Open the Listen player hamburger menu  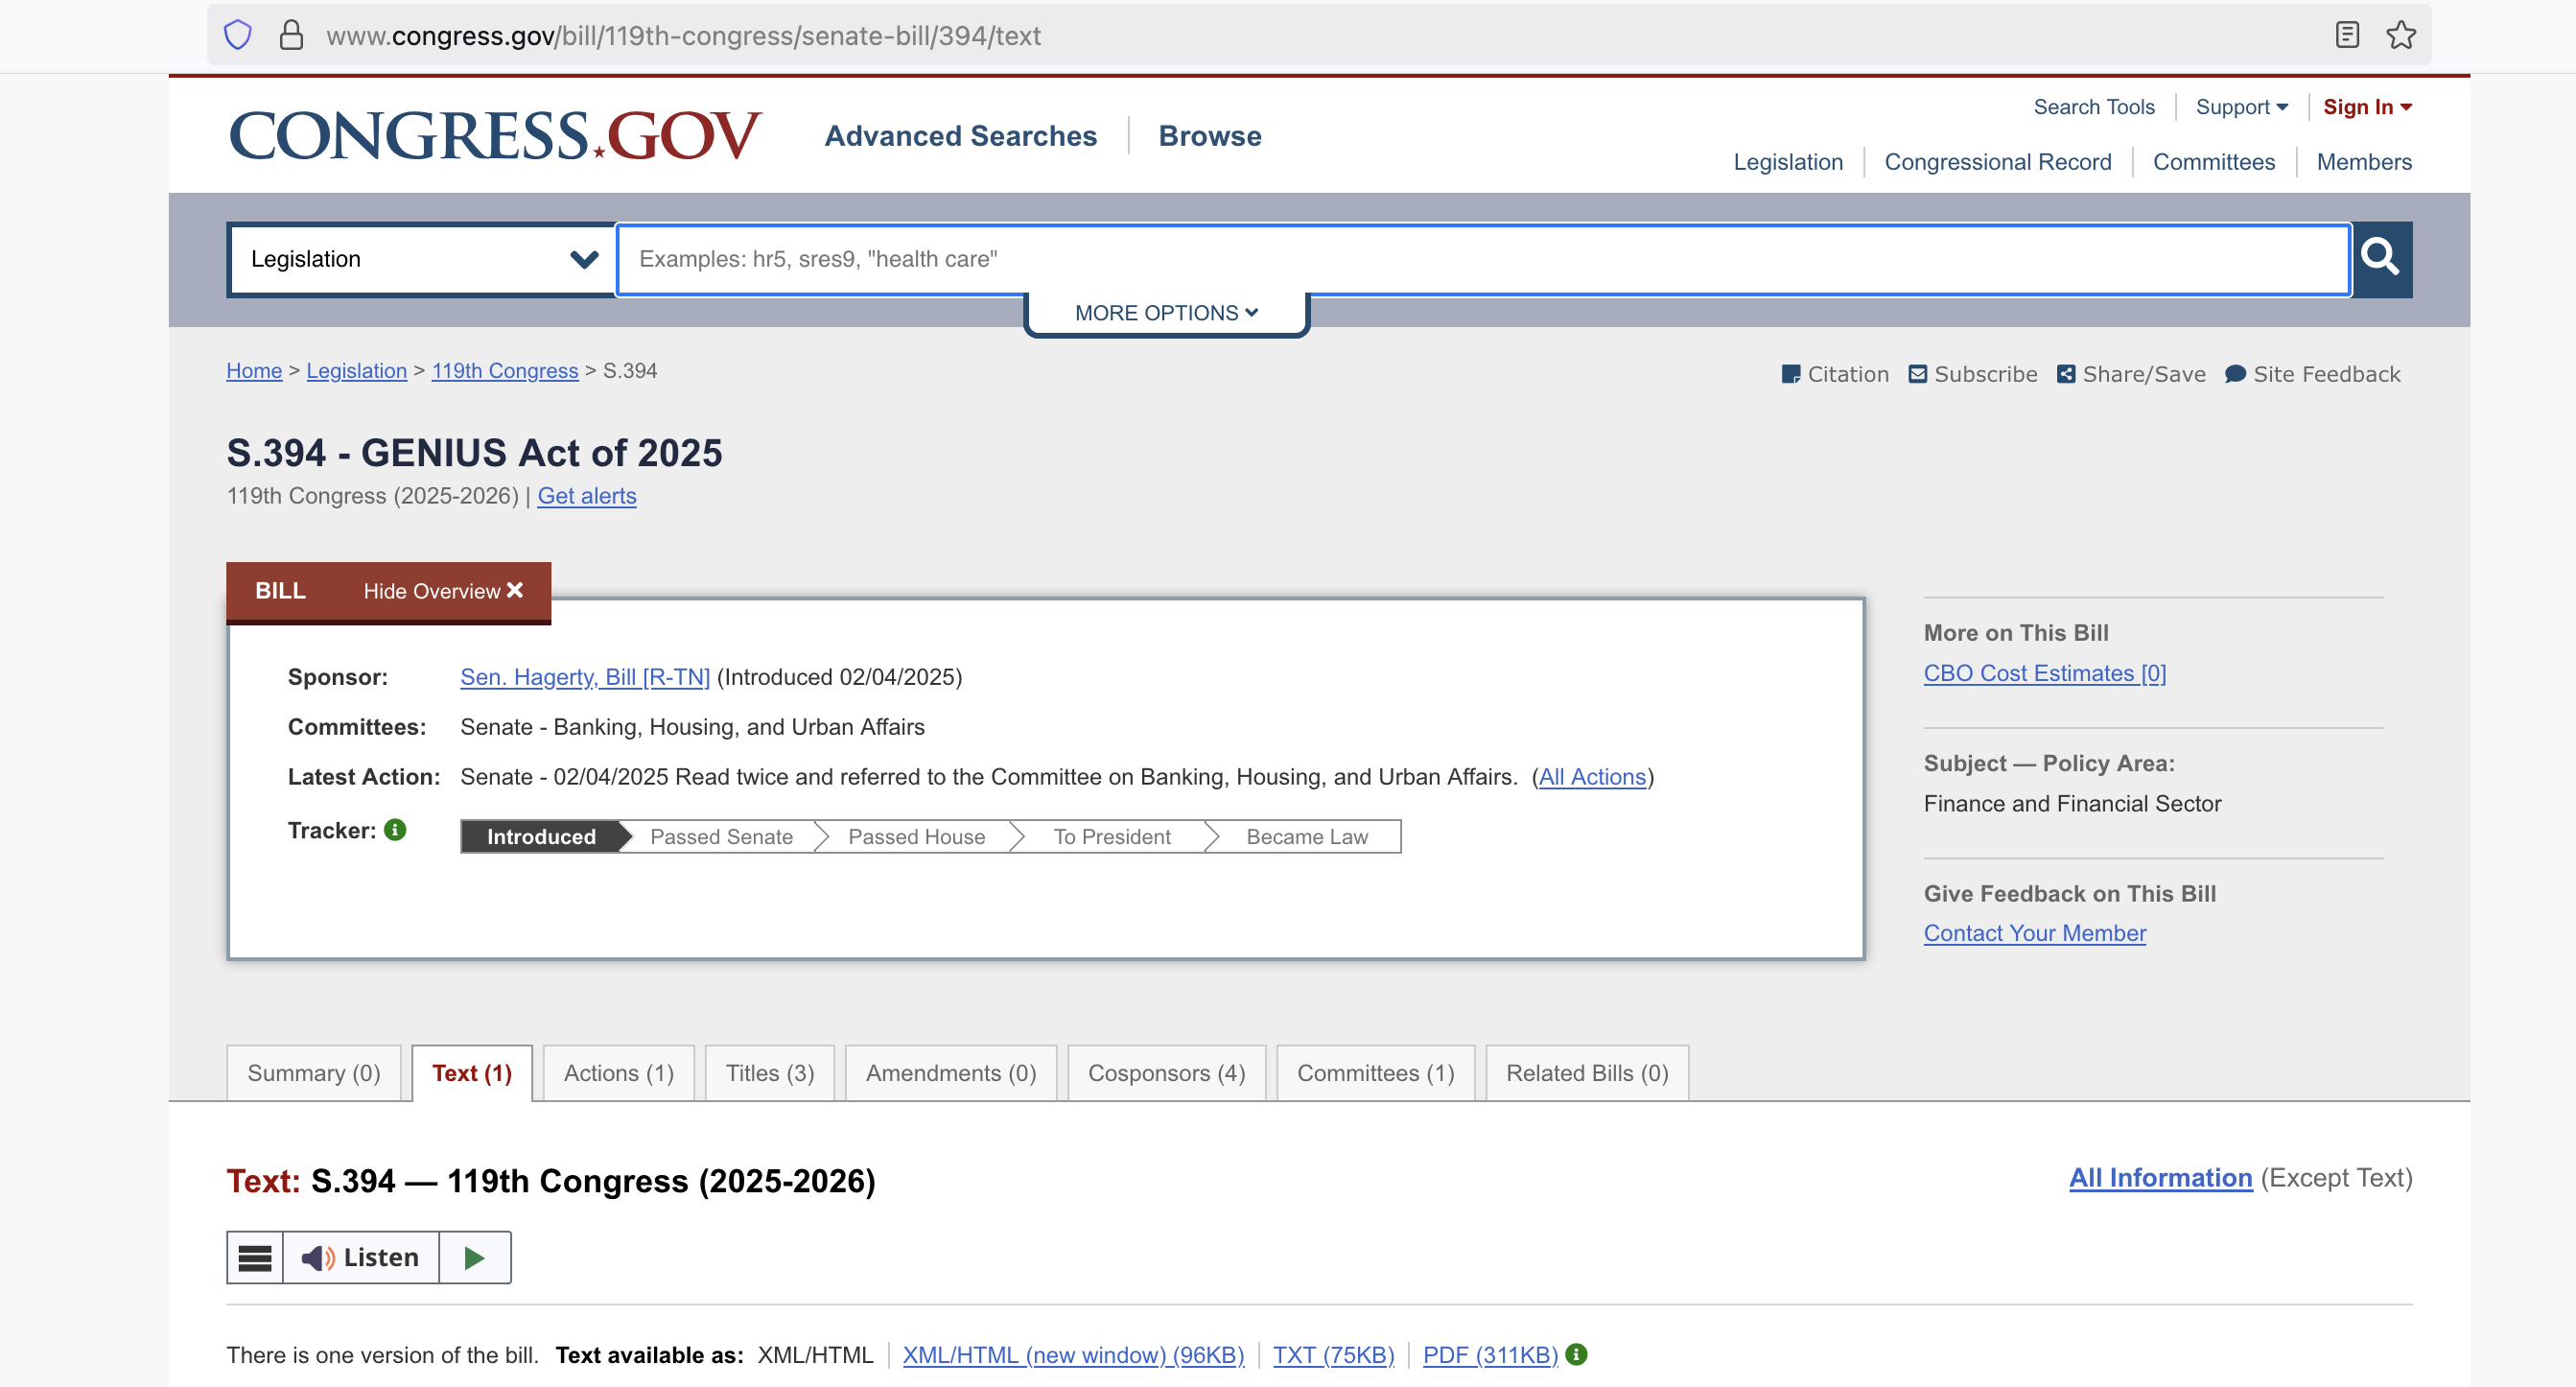pyautogui.click(x=255, y=1257)
